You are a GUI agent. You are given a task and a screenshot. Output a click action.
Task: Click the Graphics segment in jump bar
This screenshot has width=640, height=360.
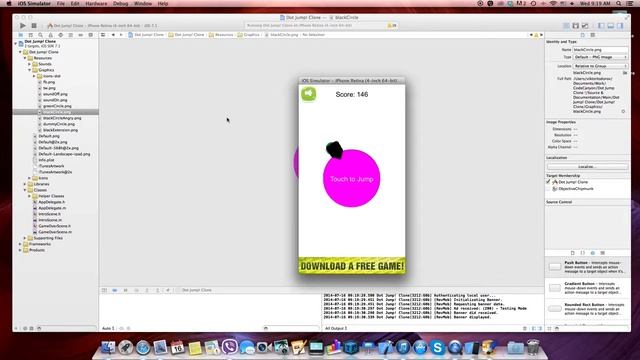(249, 35)
